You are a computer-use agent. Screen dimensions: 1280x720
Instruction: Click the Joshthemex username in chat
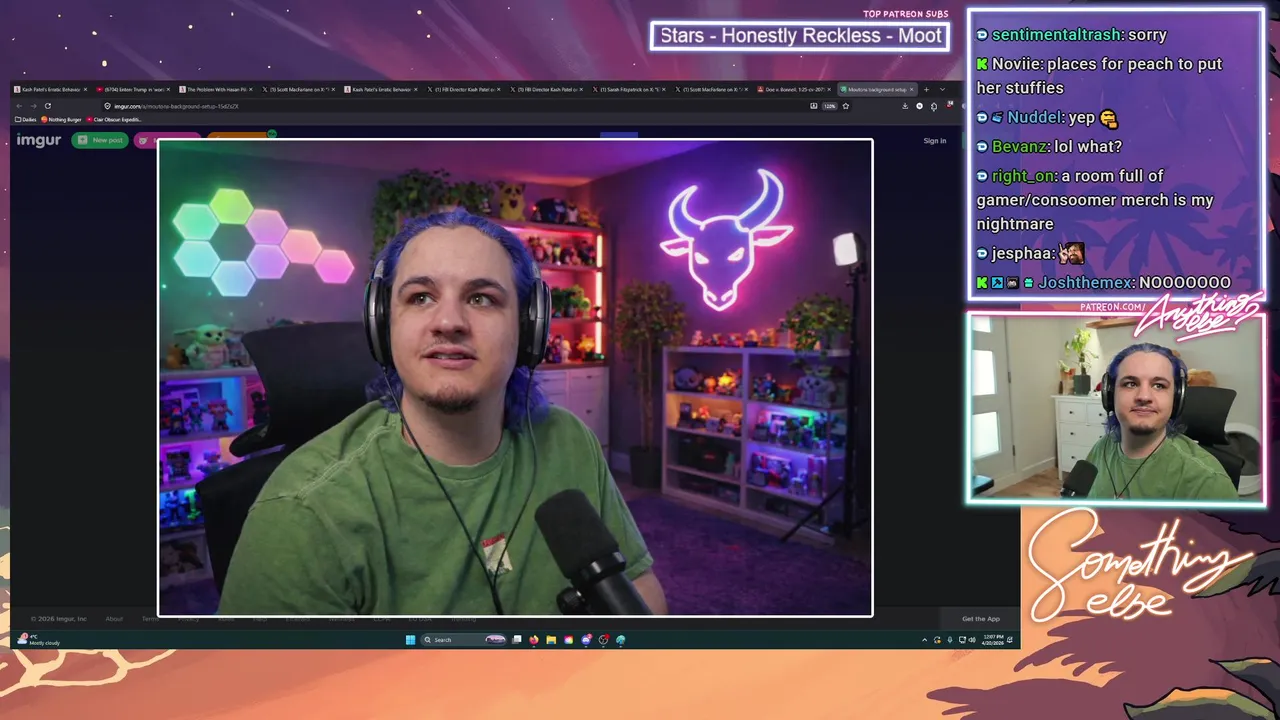[x=1085, y=283]
